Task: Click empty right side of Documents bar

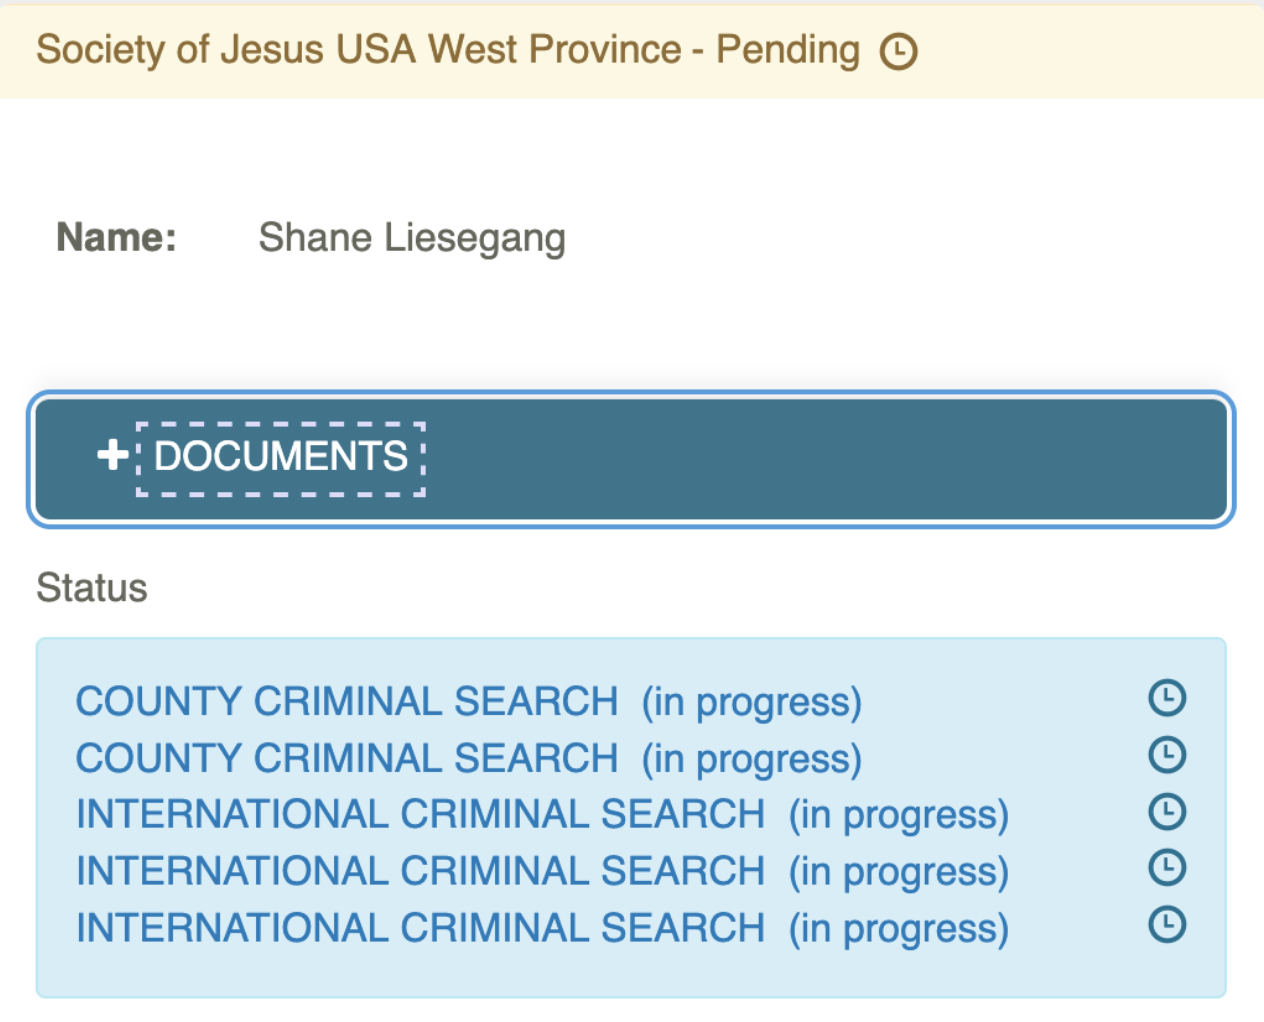Action: [850, 458]
